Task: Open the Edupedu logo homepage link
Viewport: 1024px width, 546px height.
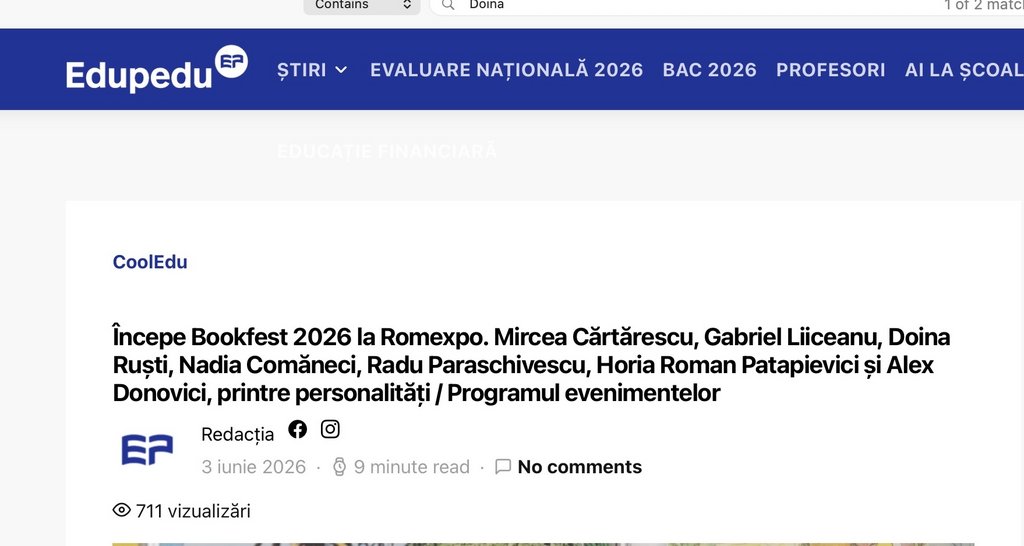Action: coord(157,69)
